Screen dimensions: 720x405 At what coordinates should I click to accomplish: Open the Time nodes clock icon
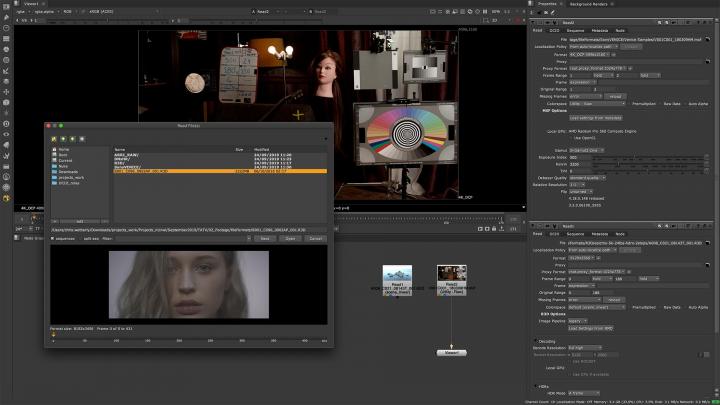pos(6,28)
